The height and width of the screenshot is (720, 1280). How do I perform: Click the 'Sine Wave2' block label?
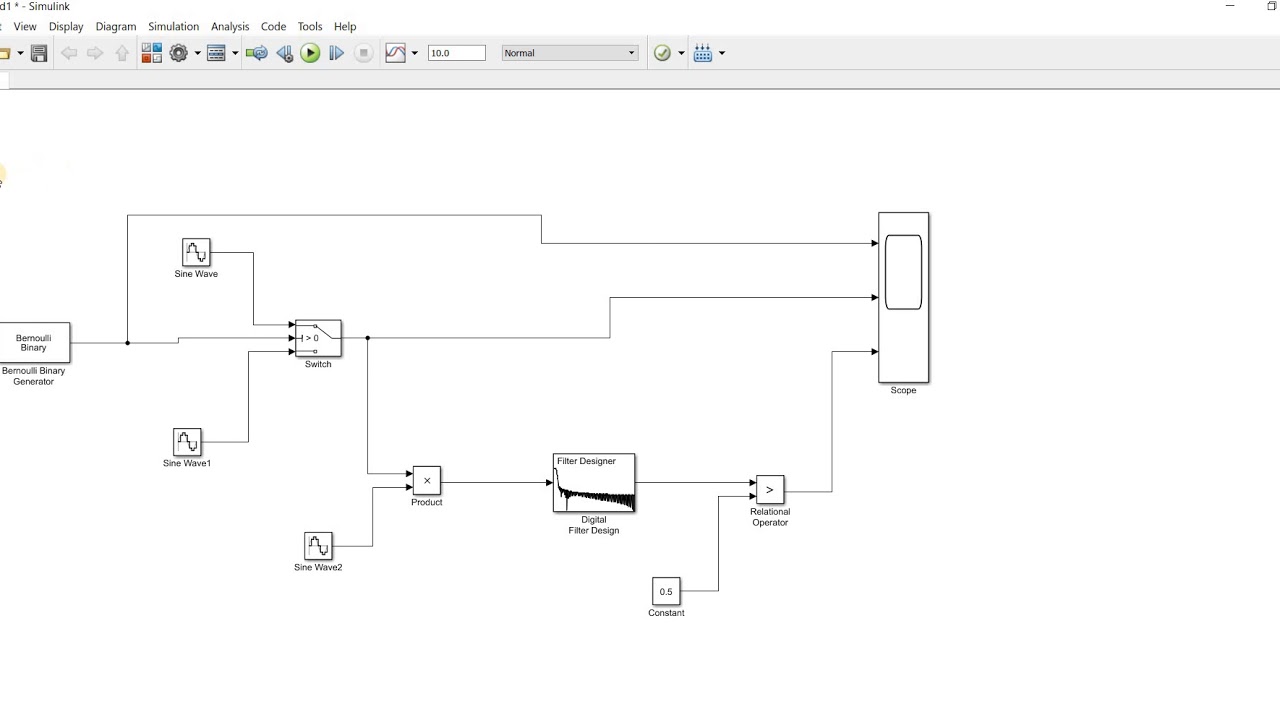click(318, 568)
